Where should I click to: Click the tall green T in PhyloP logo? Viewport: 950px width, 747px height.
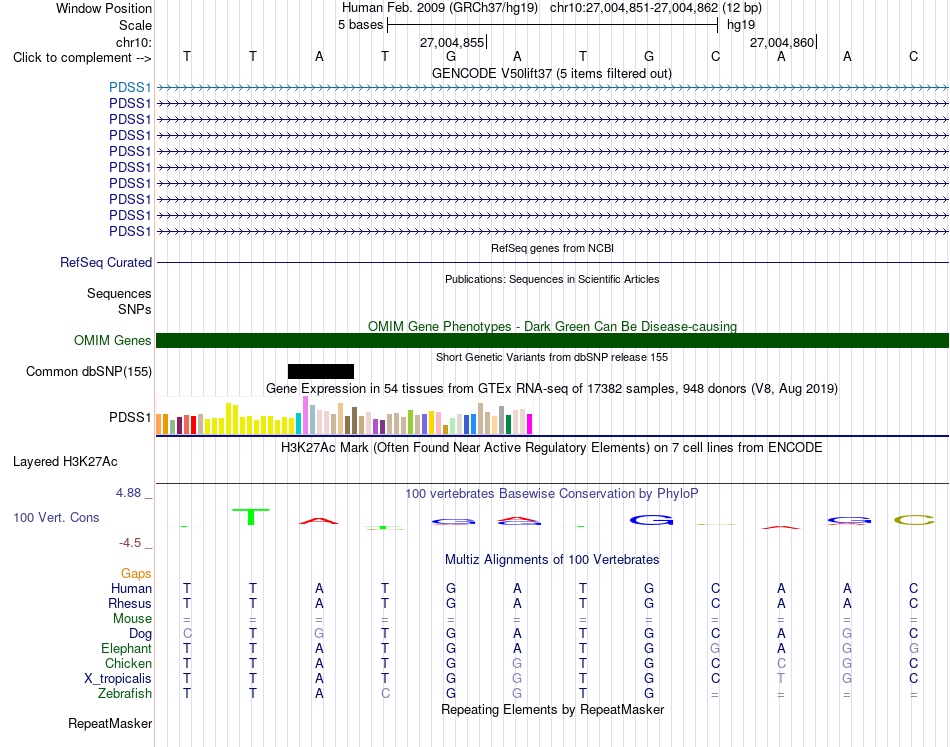coord(251,517)
